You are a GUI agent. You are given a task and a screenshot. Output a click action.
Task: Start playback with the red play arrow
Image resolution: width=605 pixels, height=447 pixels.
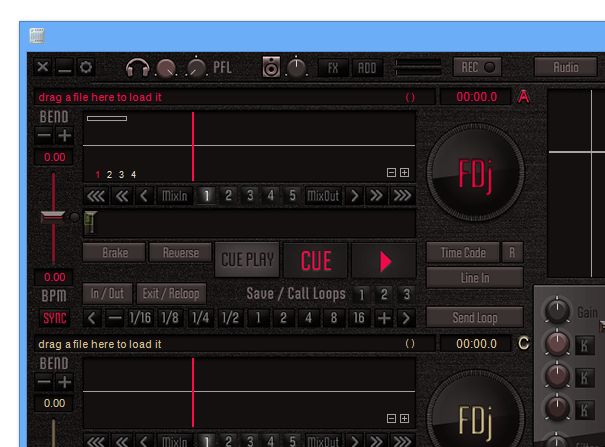[x=384, y=261]
